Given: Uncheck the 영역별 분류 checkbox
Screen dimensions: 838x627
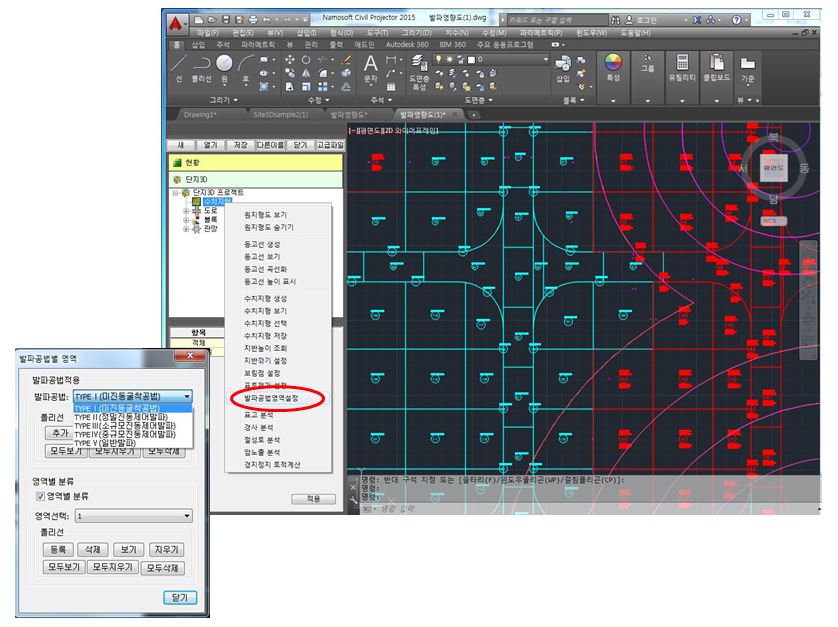Looking at the screenshot, I should pyautogui.click(x=40, y=497).
